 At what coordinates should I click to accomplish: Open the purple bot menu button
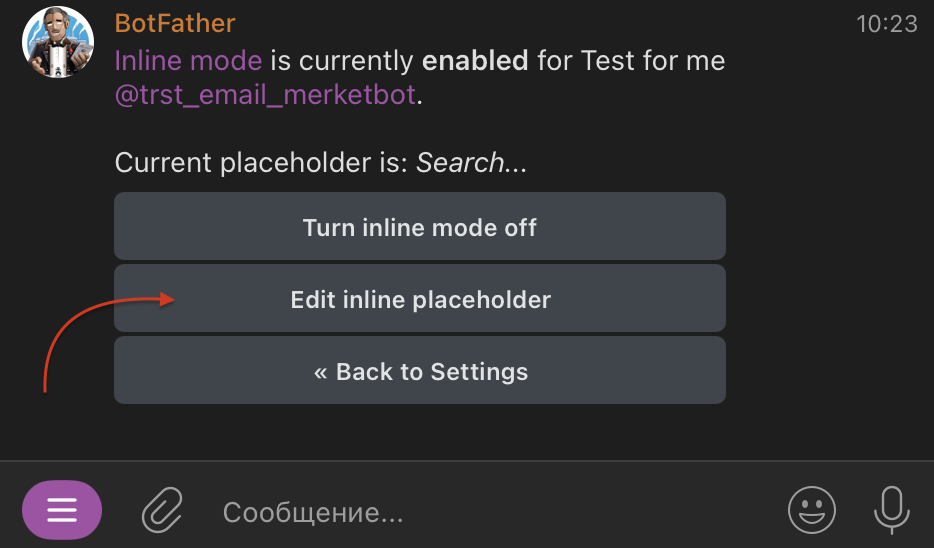pyautogui.click(x=61, y=510)
